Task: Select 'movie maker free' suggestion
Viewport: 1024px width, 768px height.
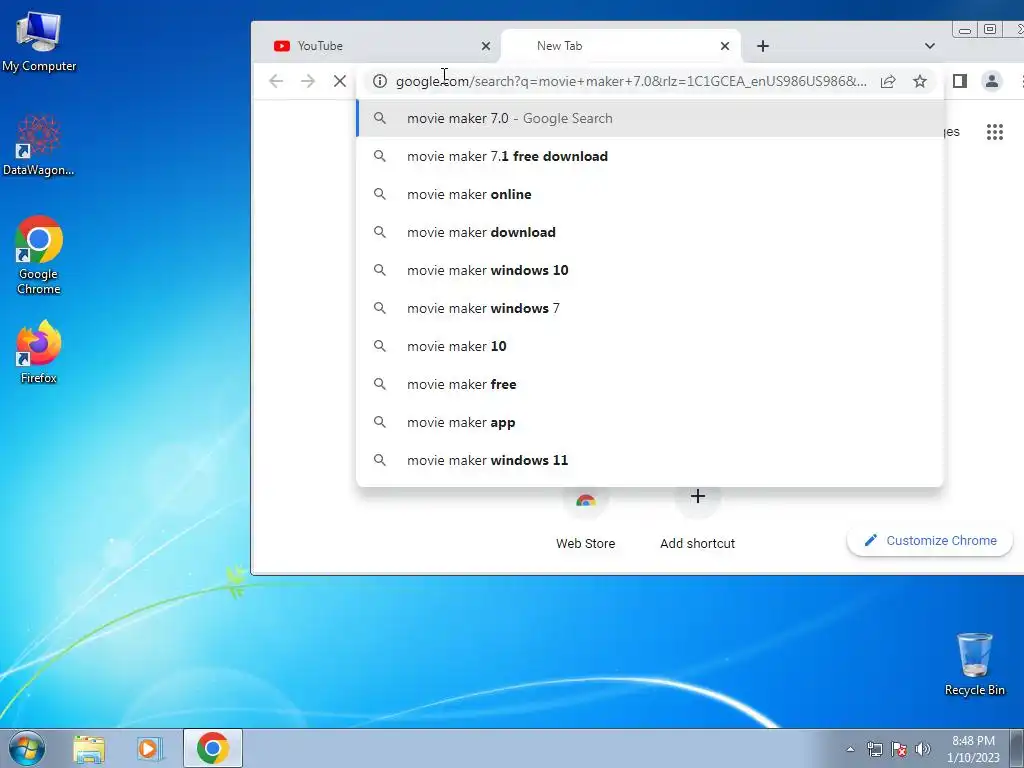Action: (650, 384)
